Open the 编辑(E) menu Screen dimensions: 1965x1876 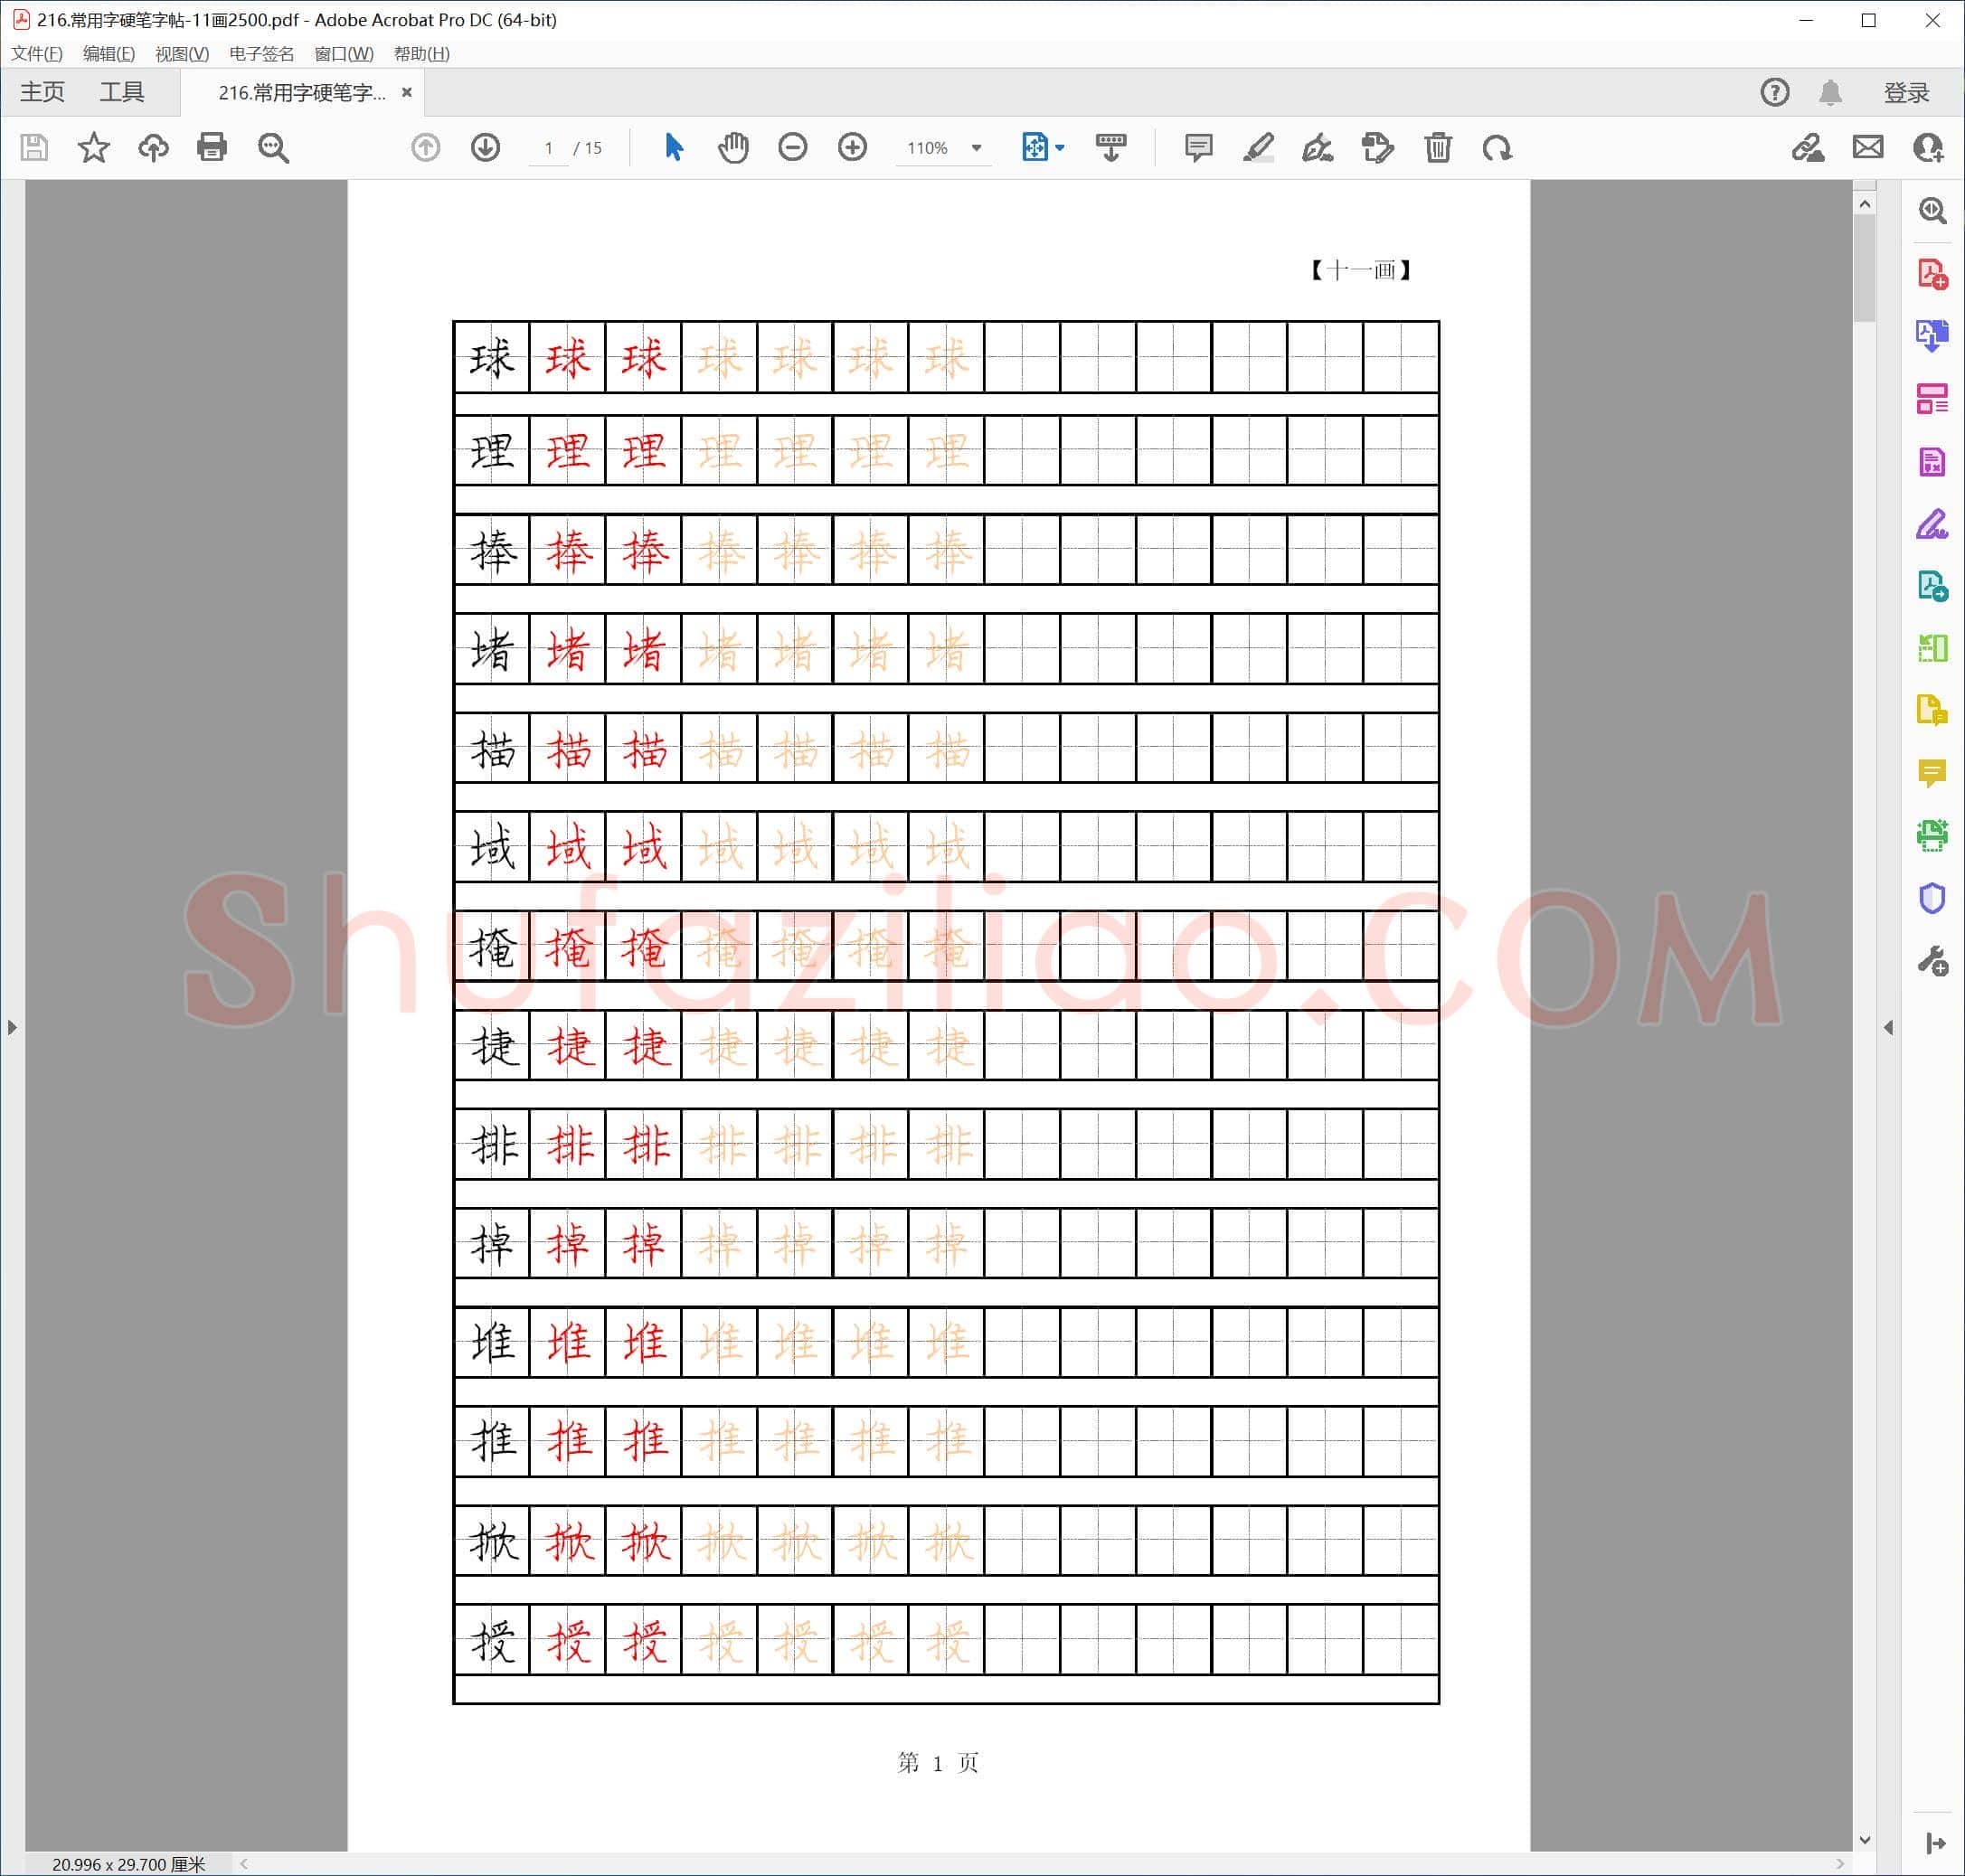coord(109,54)
